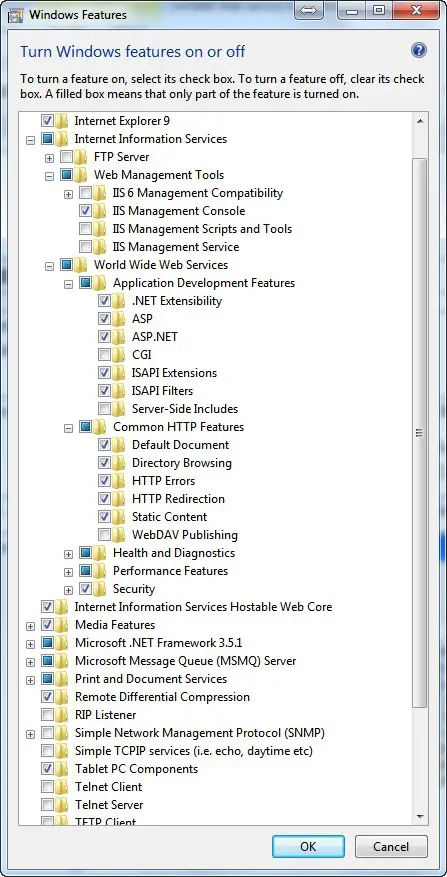The height and width of the screenshot is (877, 447).
Task: Click the folder icon beside World Wide Web Services
Action: [x=81, y=265]
